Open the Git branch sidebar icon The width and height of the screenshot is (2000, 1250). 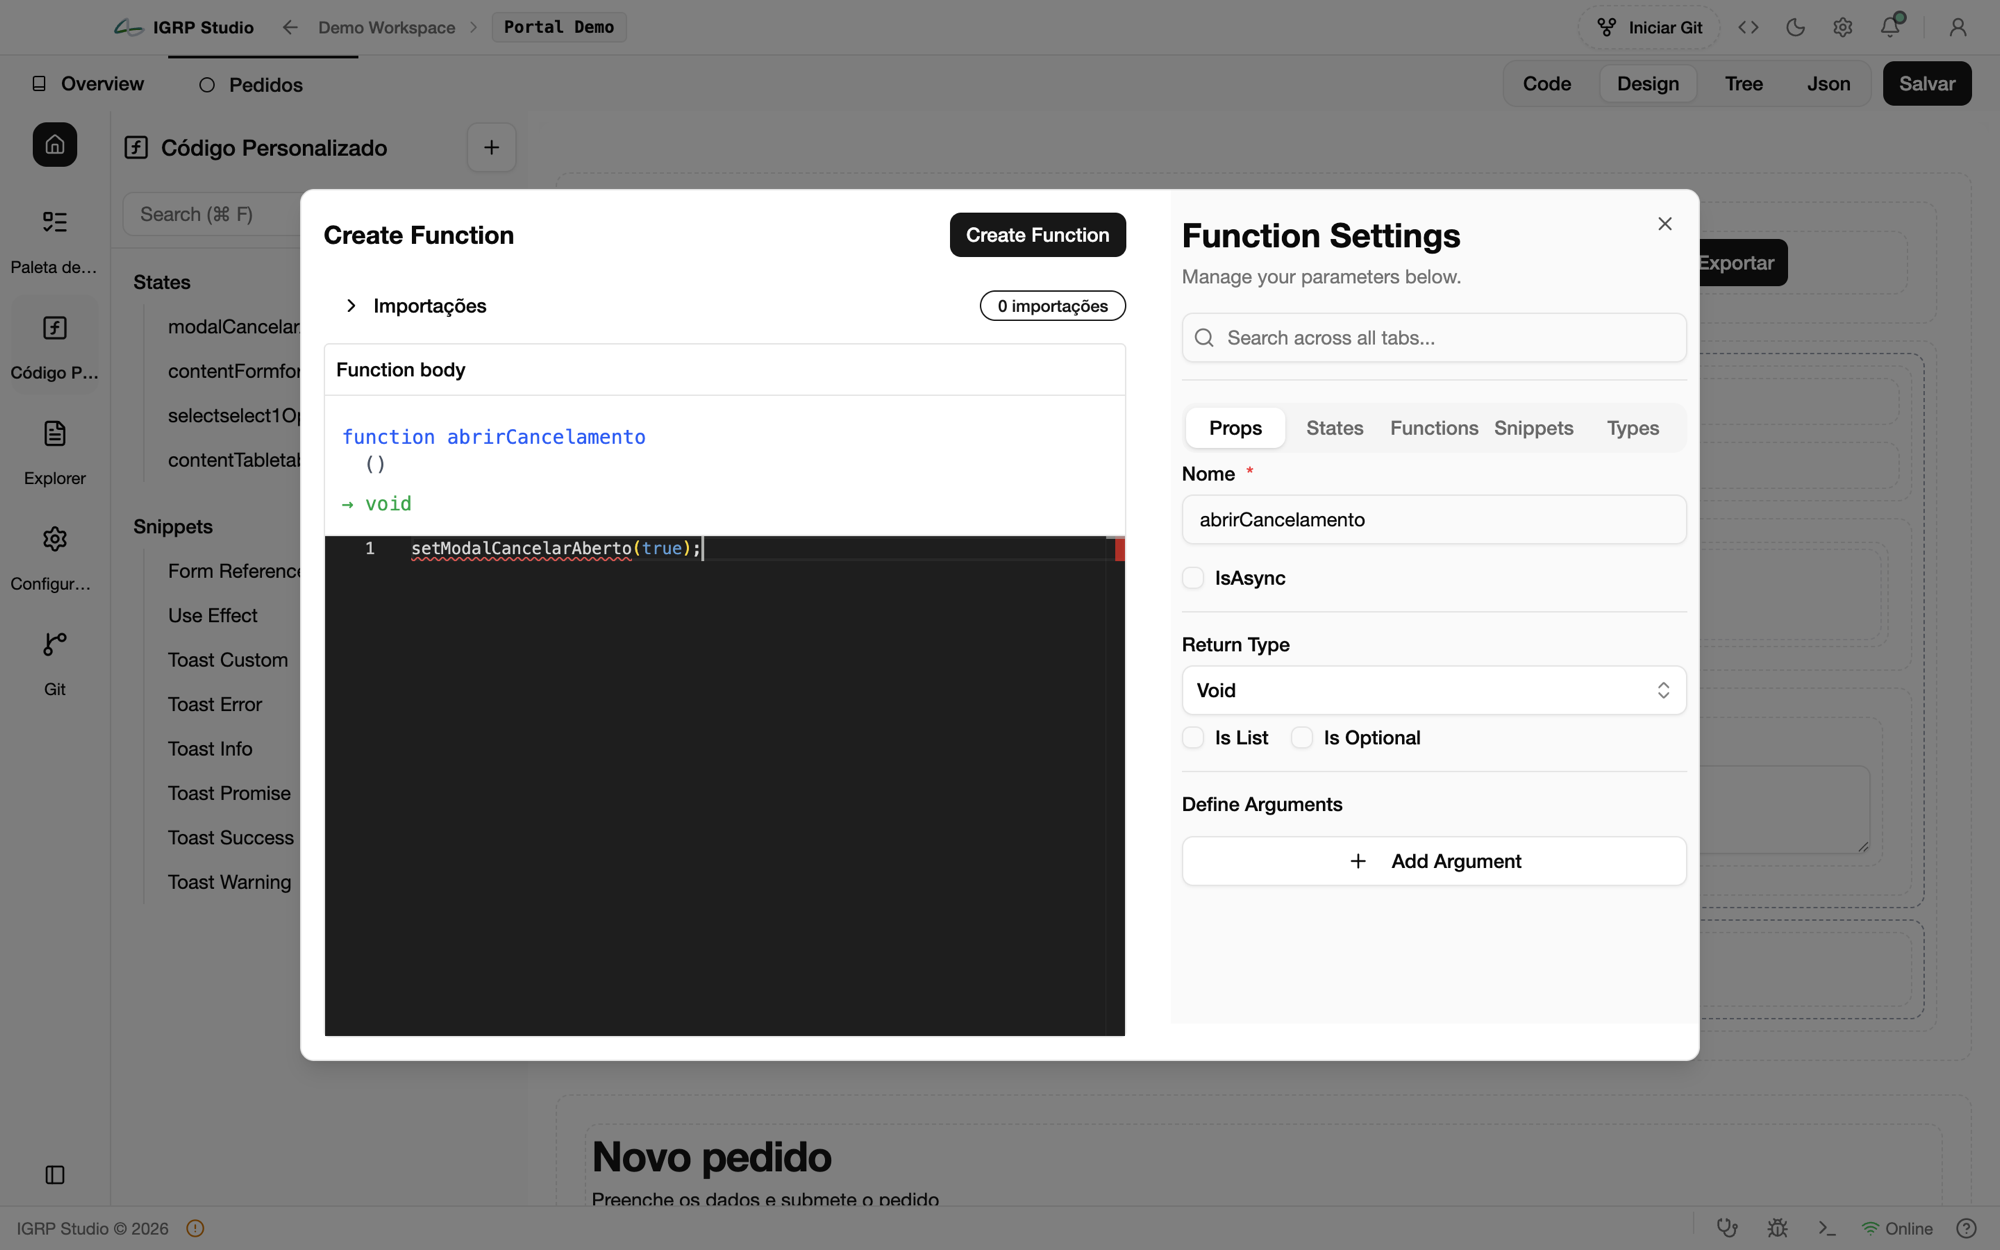(55, 644)
